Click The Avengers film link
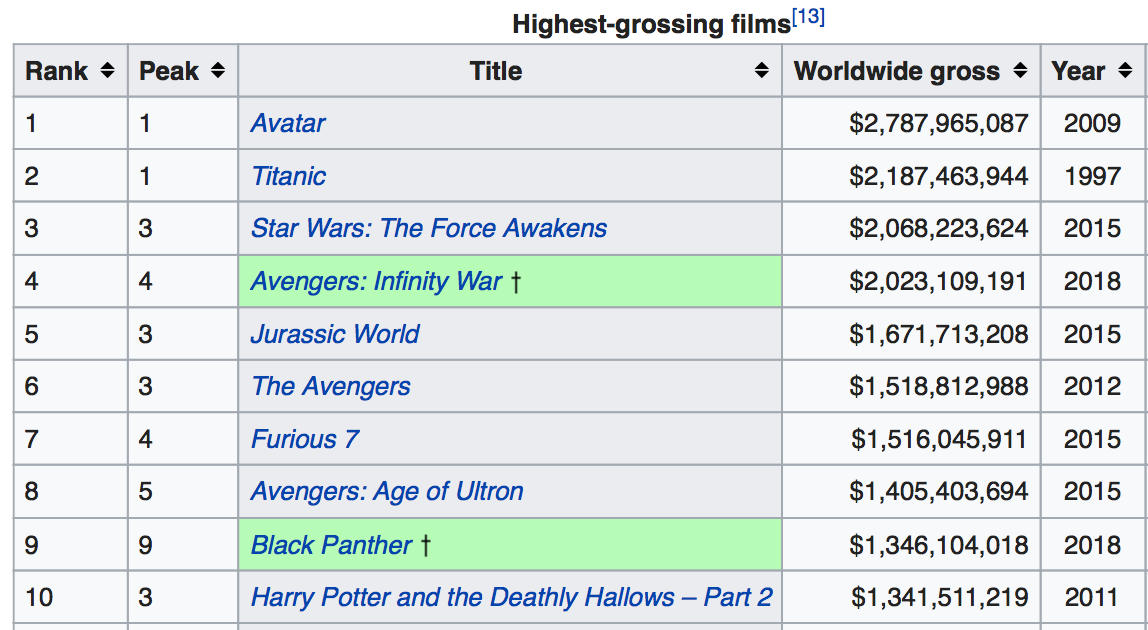Image resolution: width=1148 pixels, height=630 pixels. pos(331,387)
